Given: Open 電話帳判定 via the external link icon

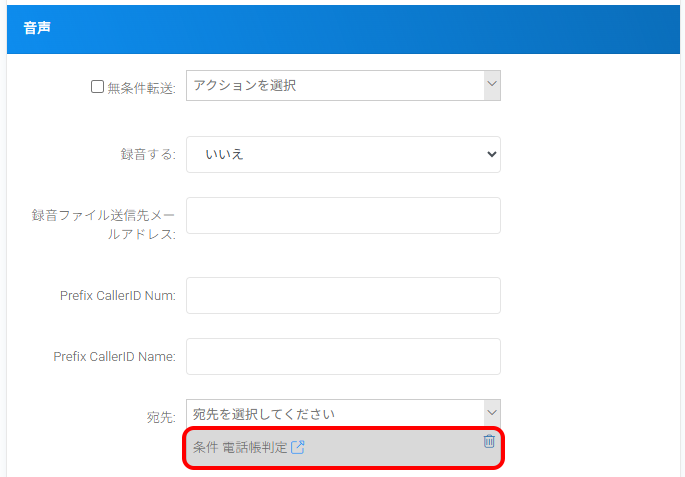Looking at the screenshot, I should [297, 447].
